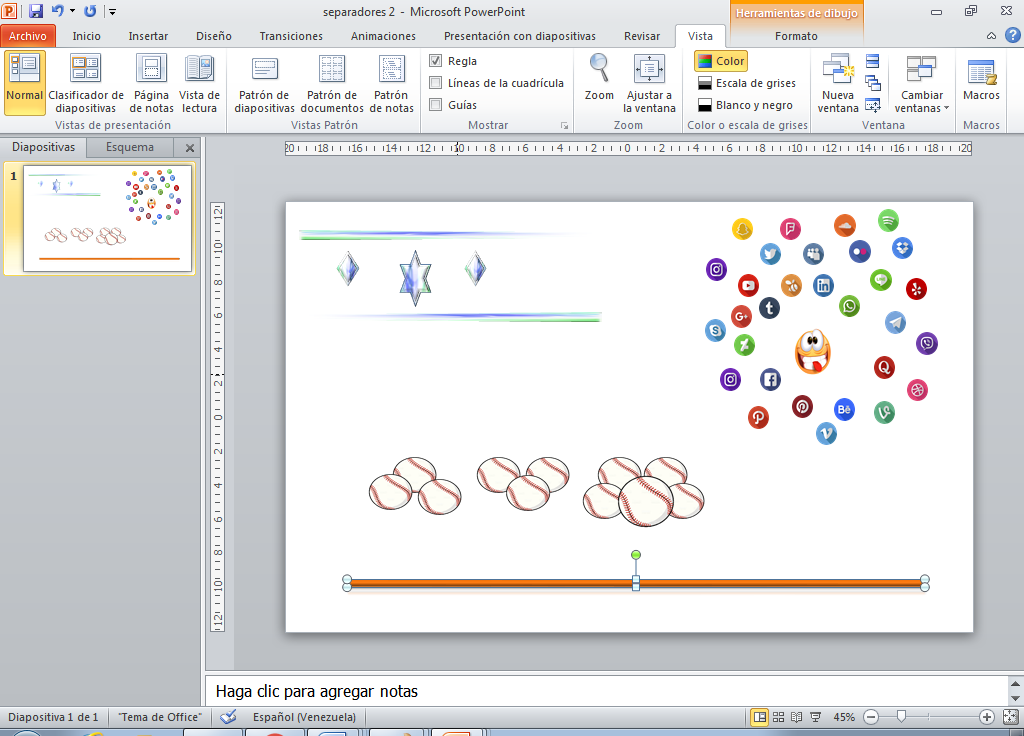Open Mostrar dialog launcher
Viewport: 1024px width, 736px height.
pos(564,125)
